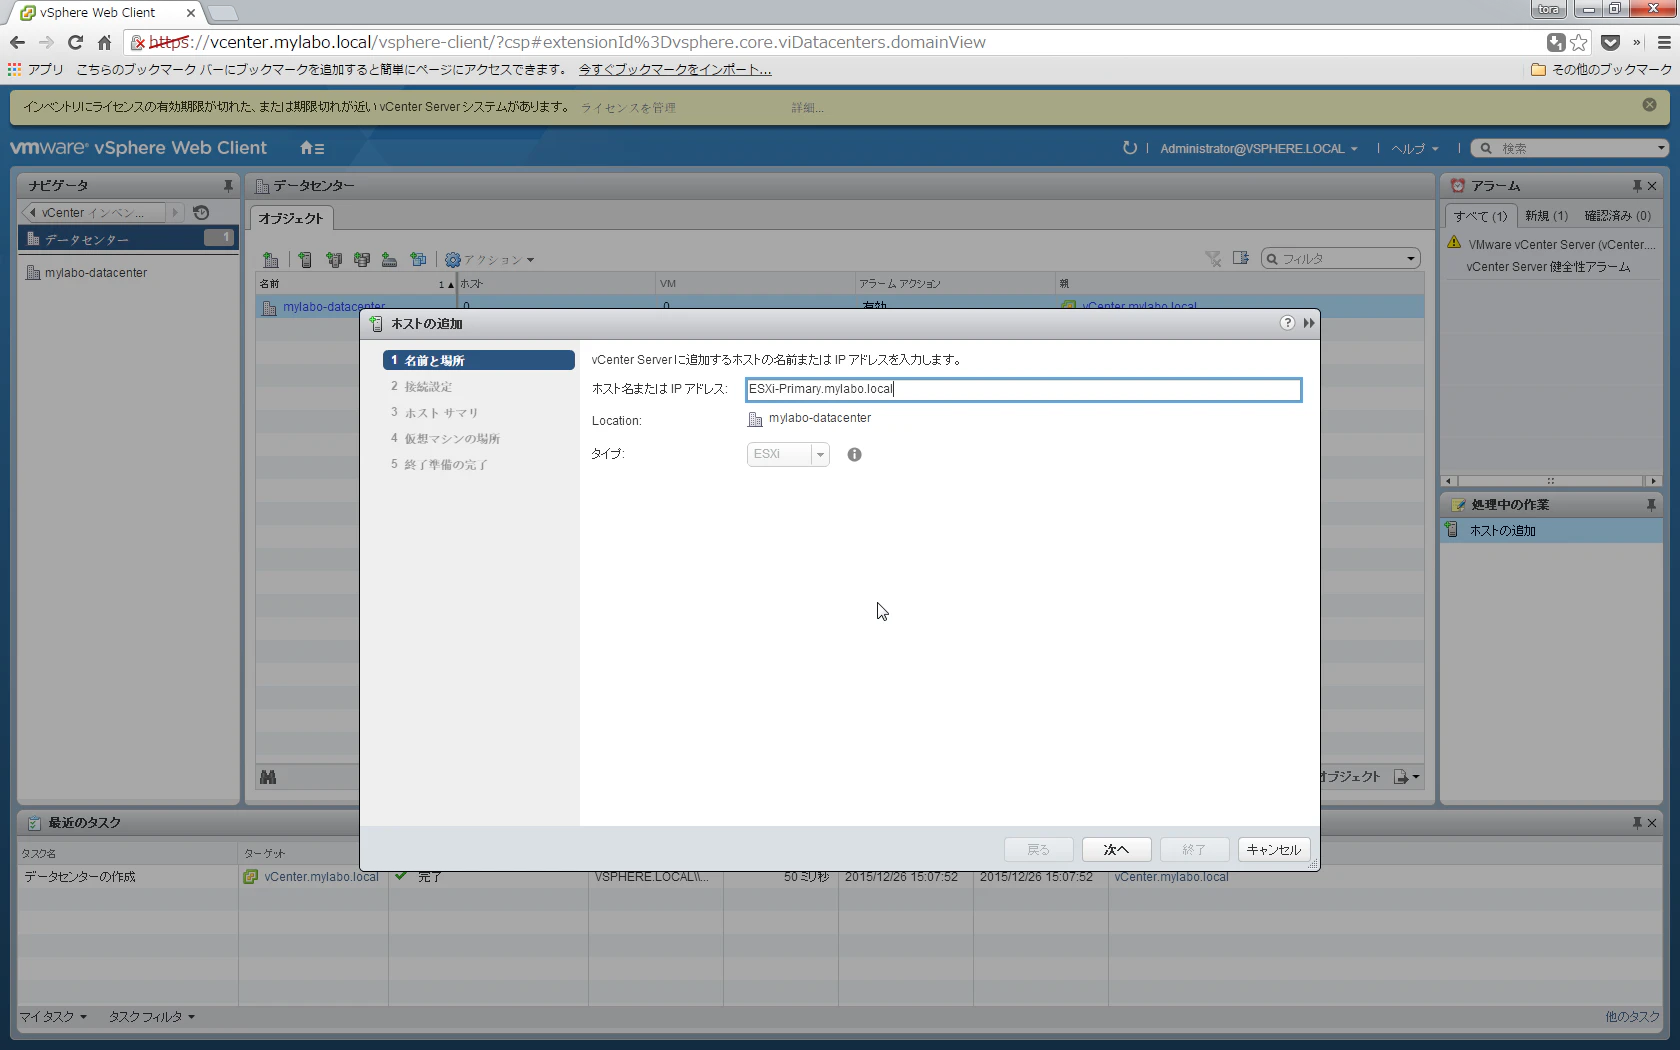Open the Help dropdown menu
This screenshot has width=1680, height=1050.
click(1414, 149)
